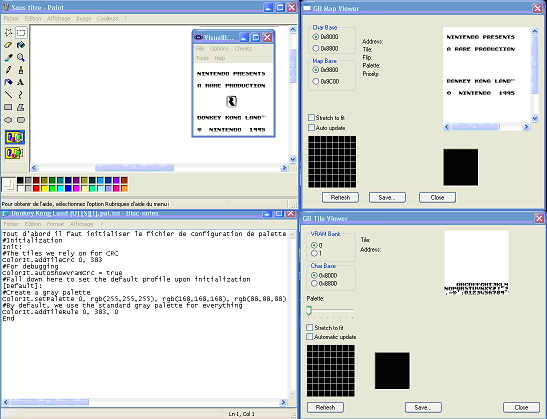Choose the opaque selection option in Paint
The image size is (547, 419).
pyautogui.click(x=15, y=137)
